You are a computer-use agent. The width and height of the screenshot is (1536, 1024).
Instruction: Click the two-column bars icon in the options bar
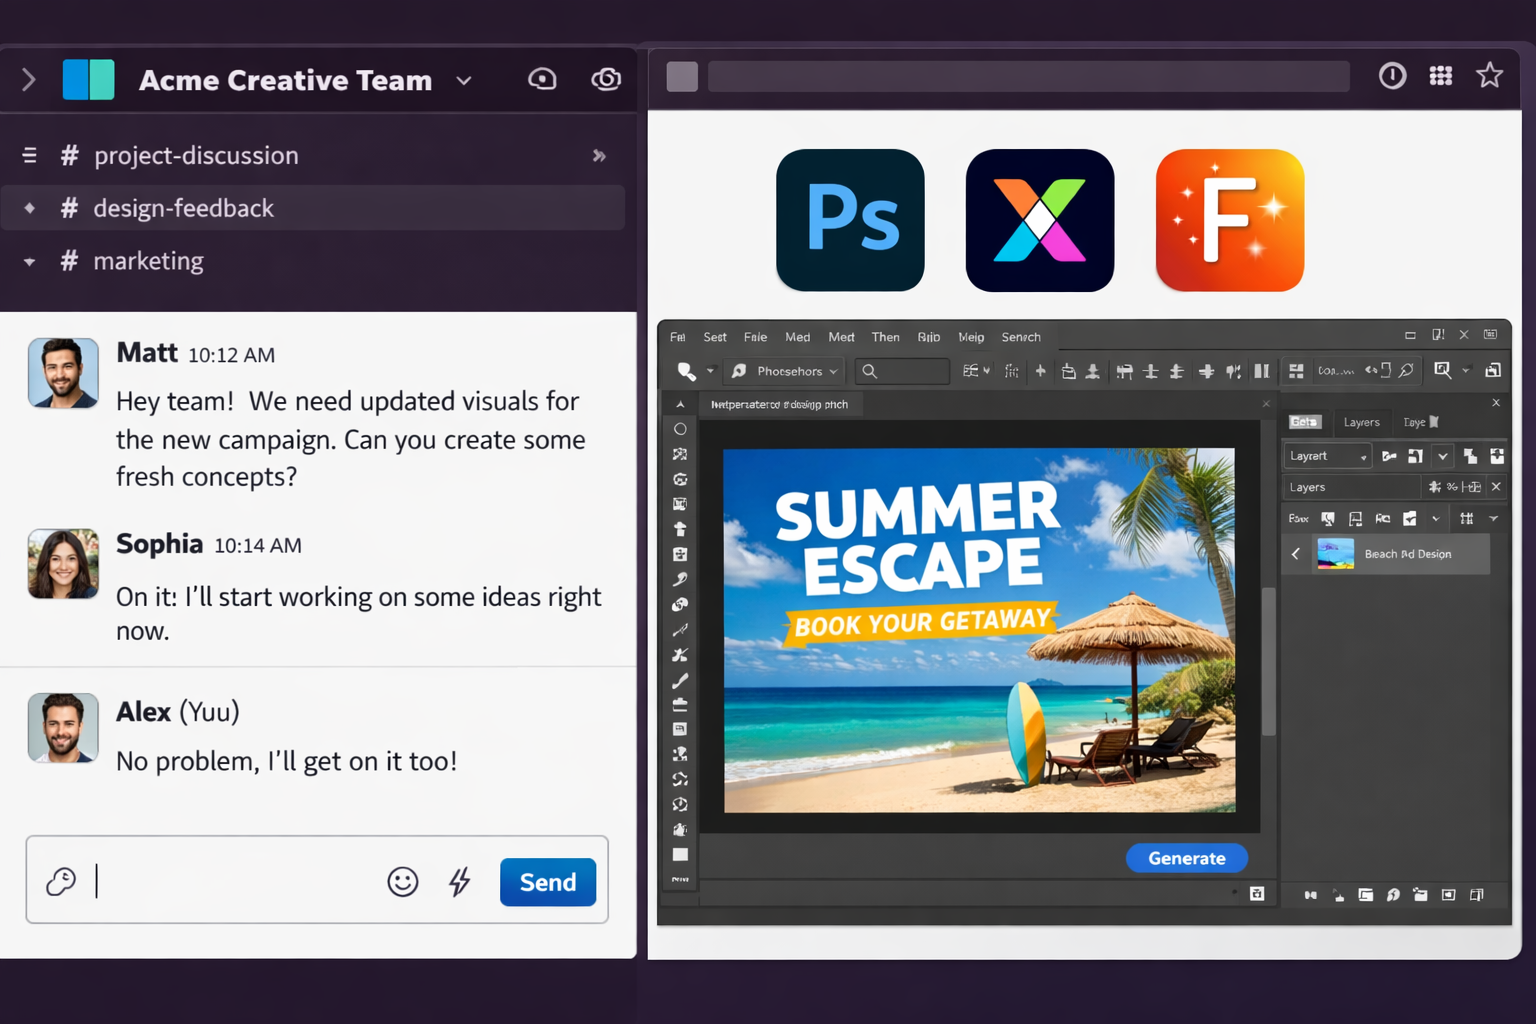1262,371
